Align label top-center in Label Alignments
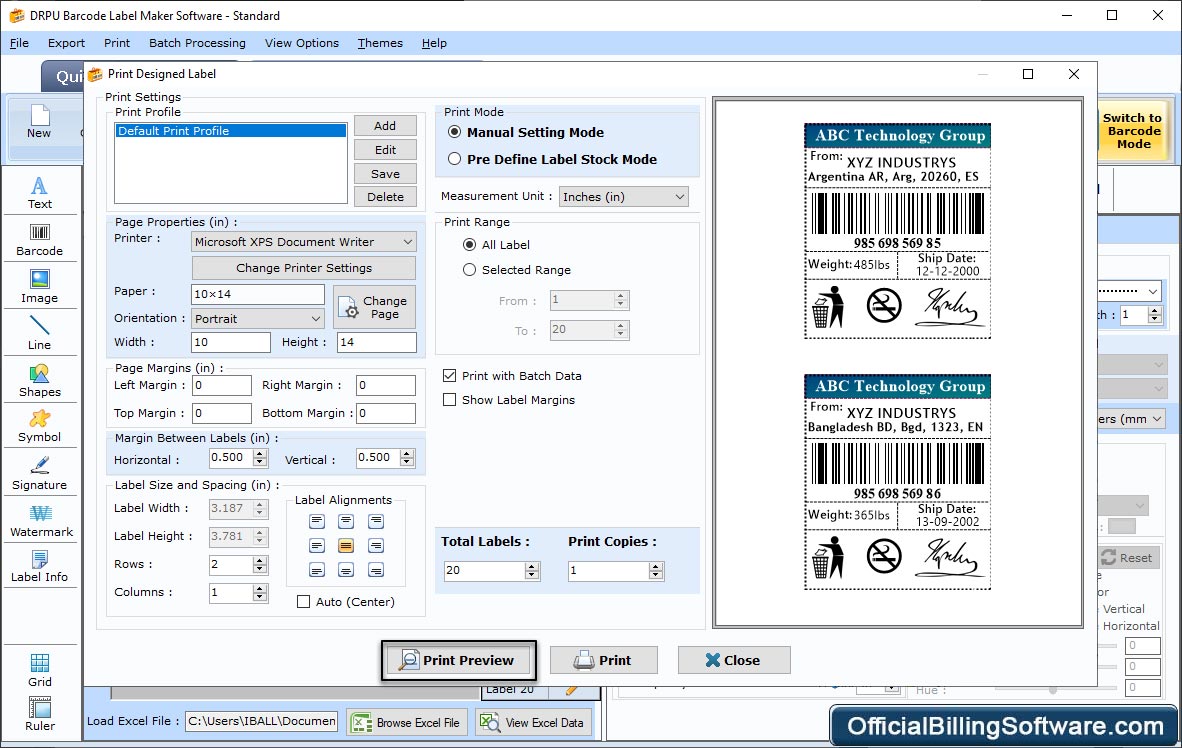The image size is (1182, 748). coord(346,521)
